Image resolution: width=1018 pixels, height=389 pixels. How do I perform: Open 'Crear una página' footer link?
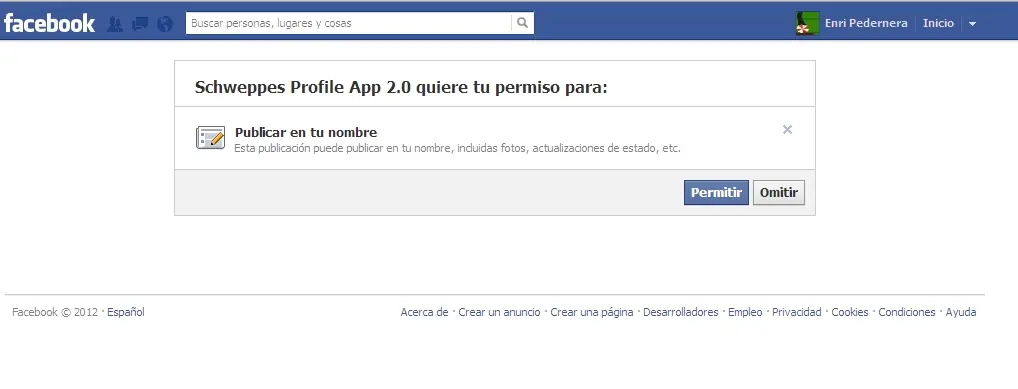pos(591,312)
